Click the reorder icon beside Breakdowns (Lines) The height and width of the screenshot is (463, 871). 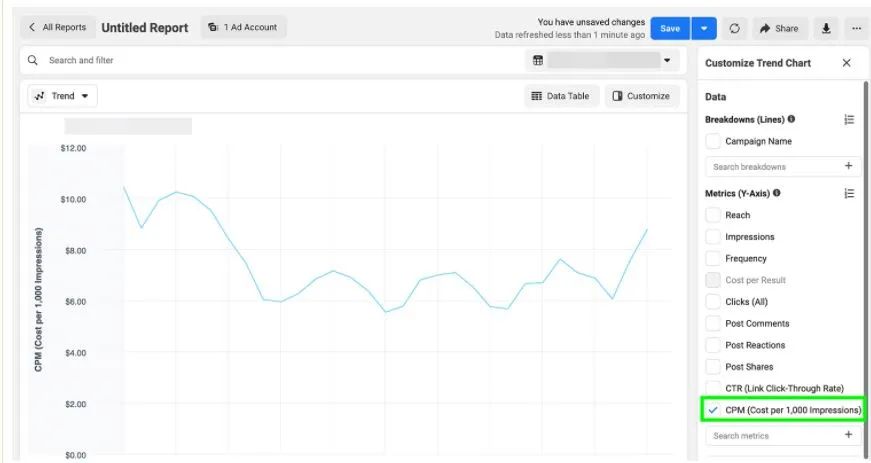849,119
